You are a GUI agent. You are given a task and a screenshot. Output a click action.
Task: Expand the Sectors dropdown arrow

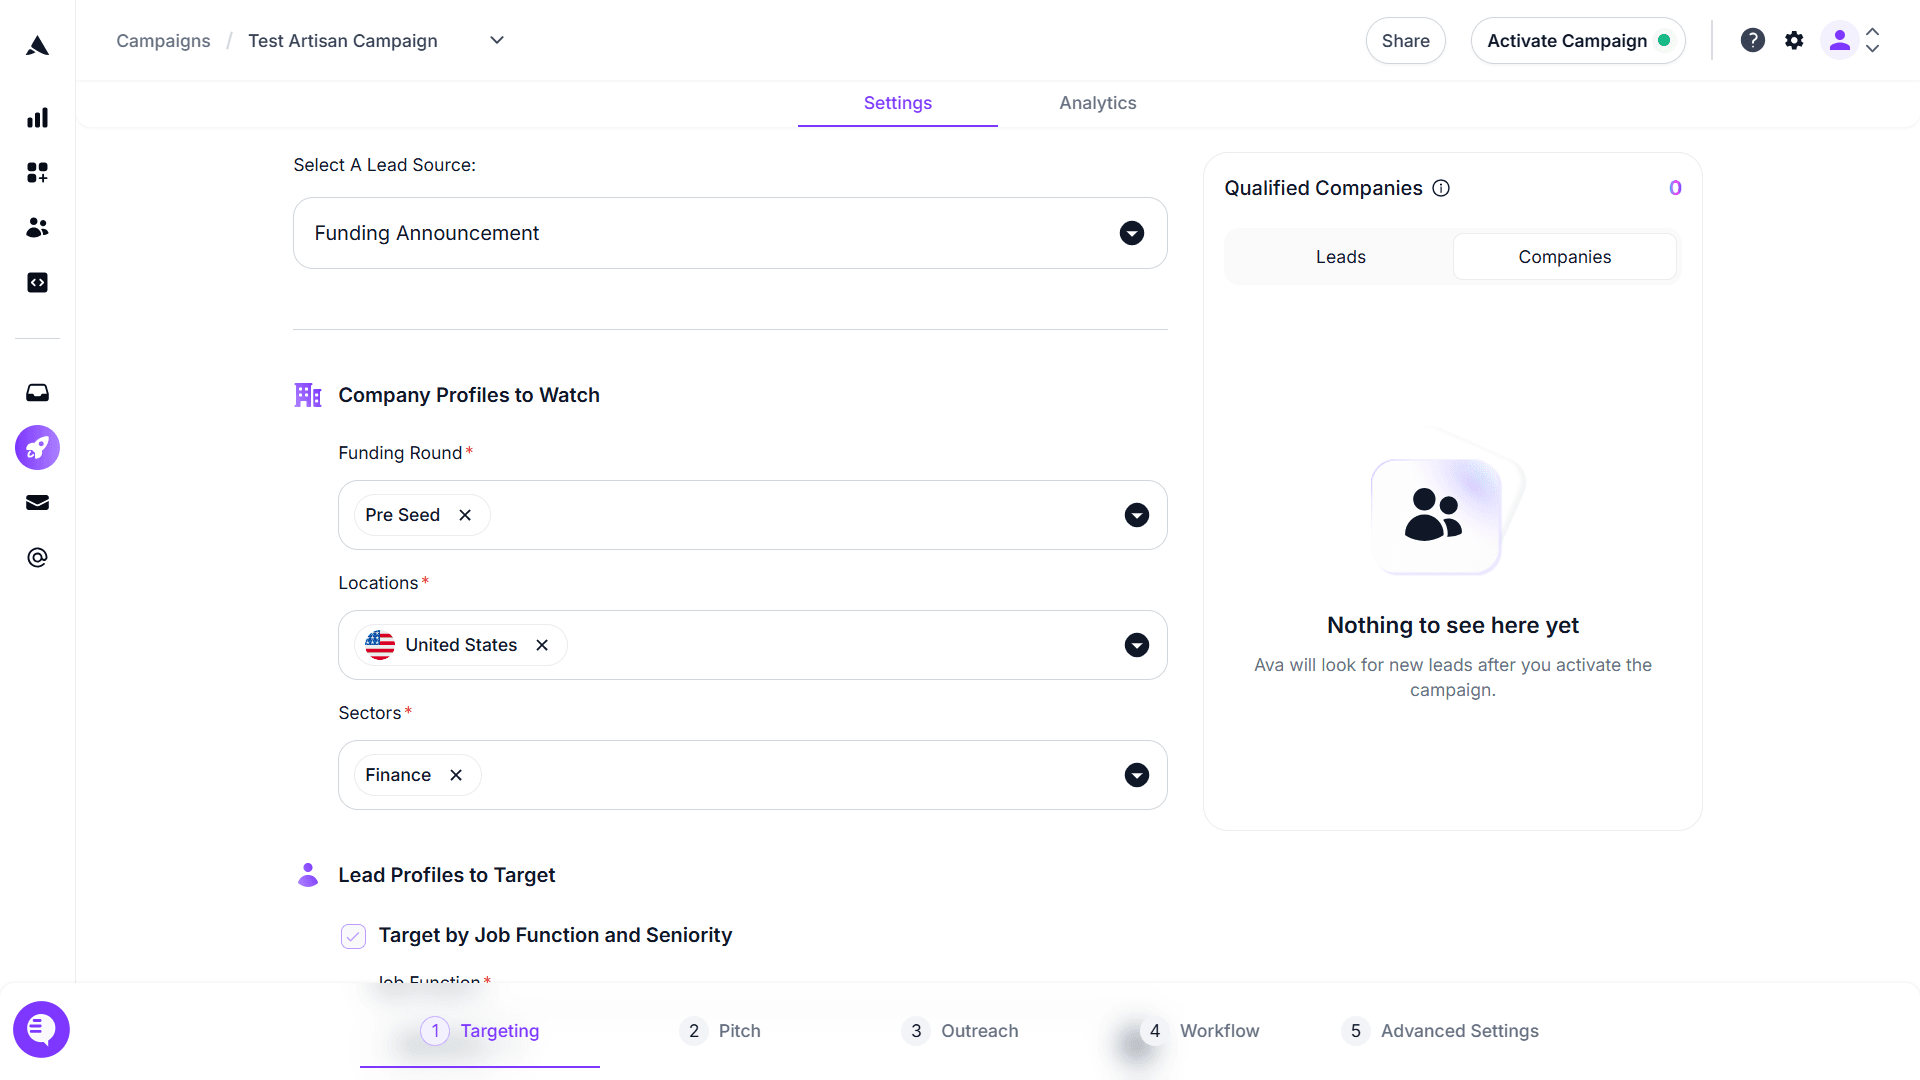click(x=1136, y=775)
